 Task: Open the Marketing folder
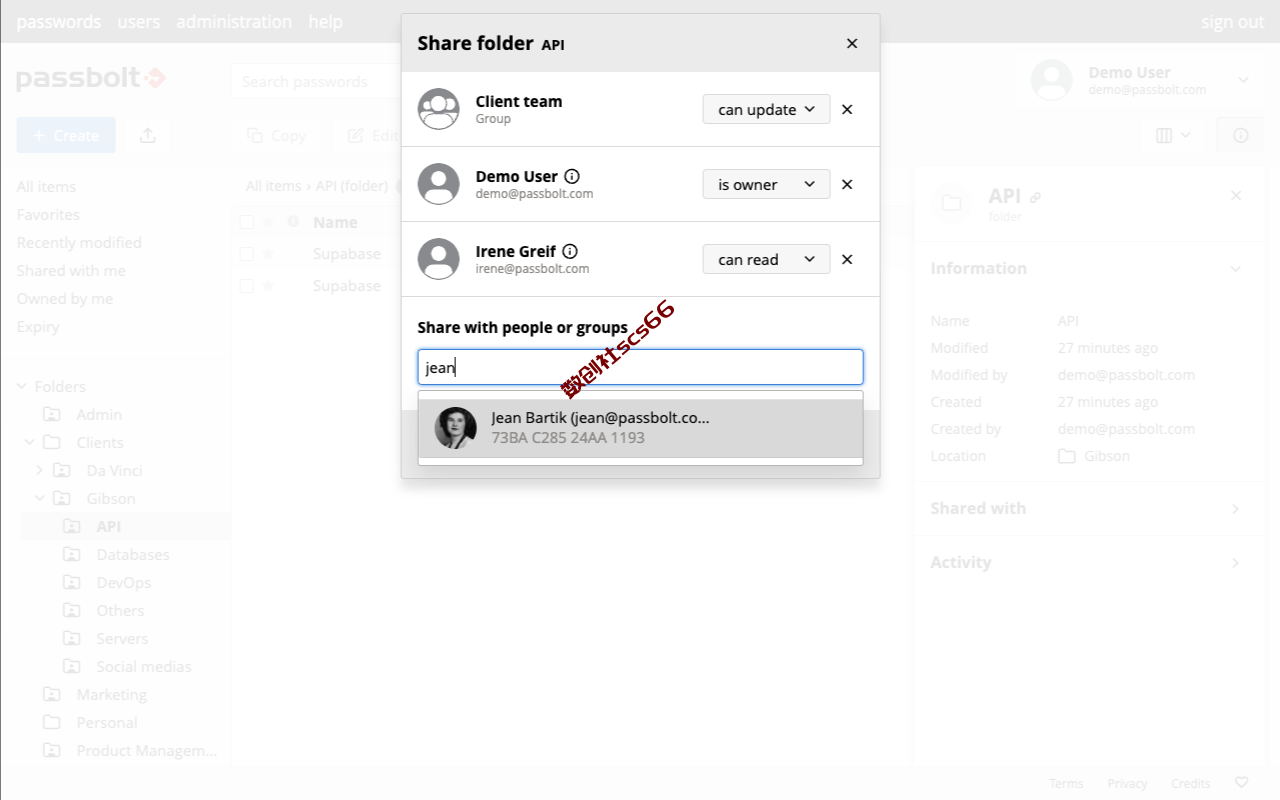pyautogui.click(x=111, y=694)
